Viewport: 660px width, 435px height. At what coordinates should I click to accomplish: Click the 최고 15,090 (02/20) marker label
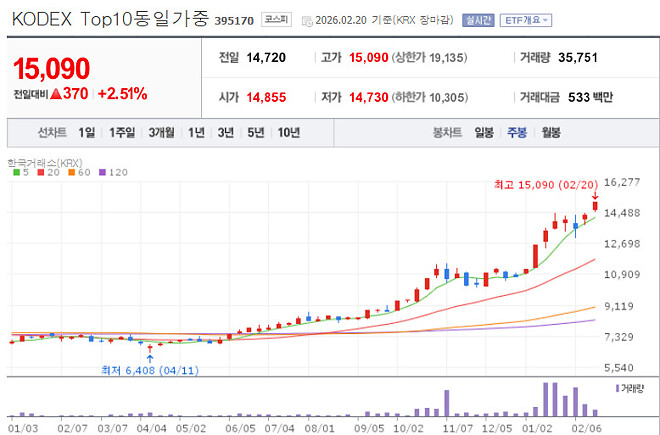coord(546,185)
